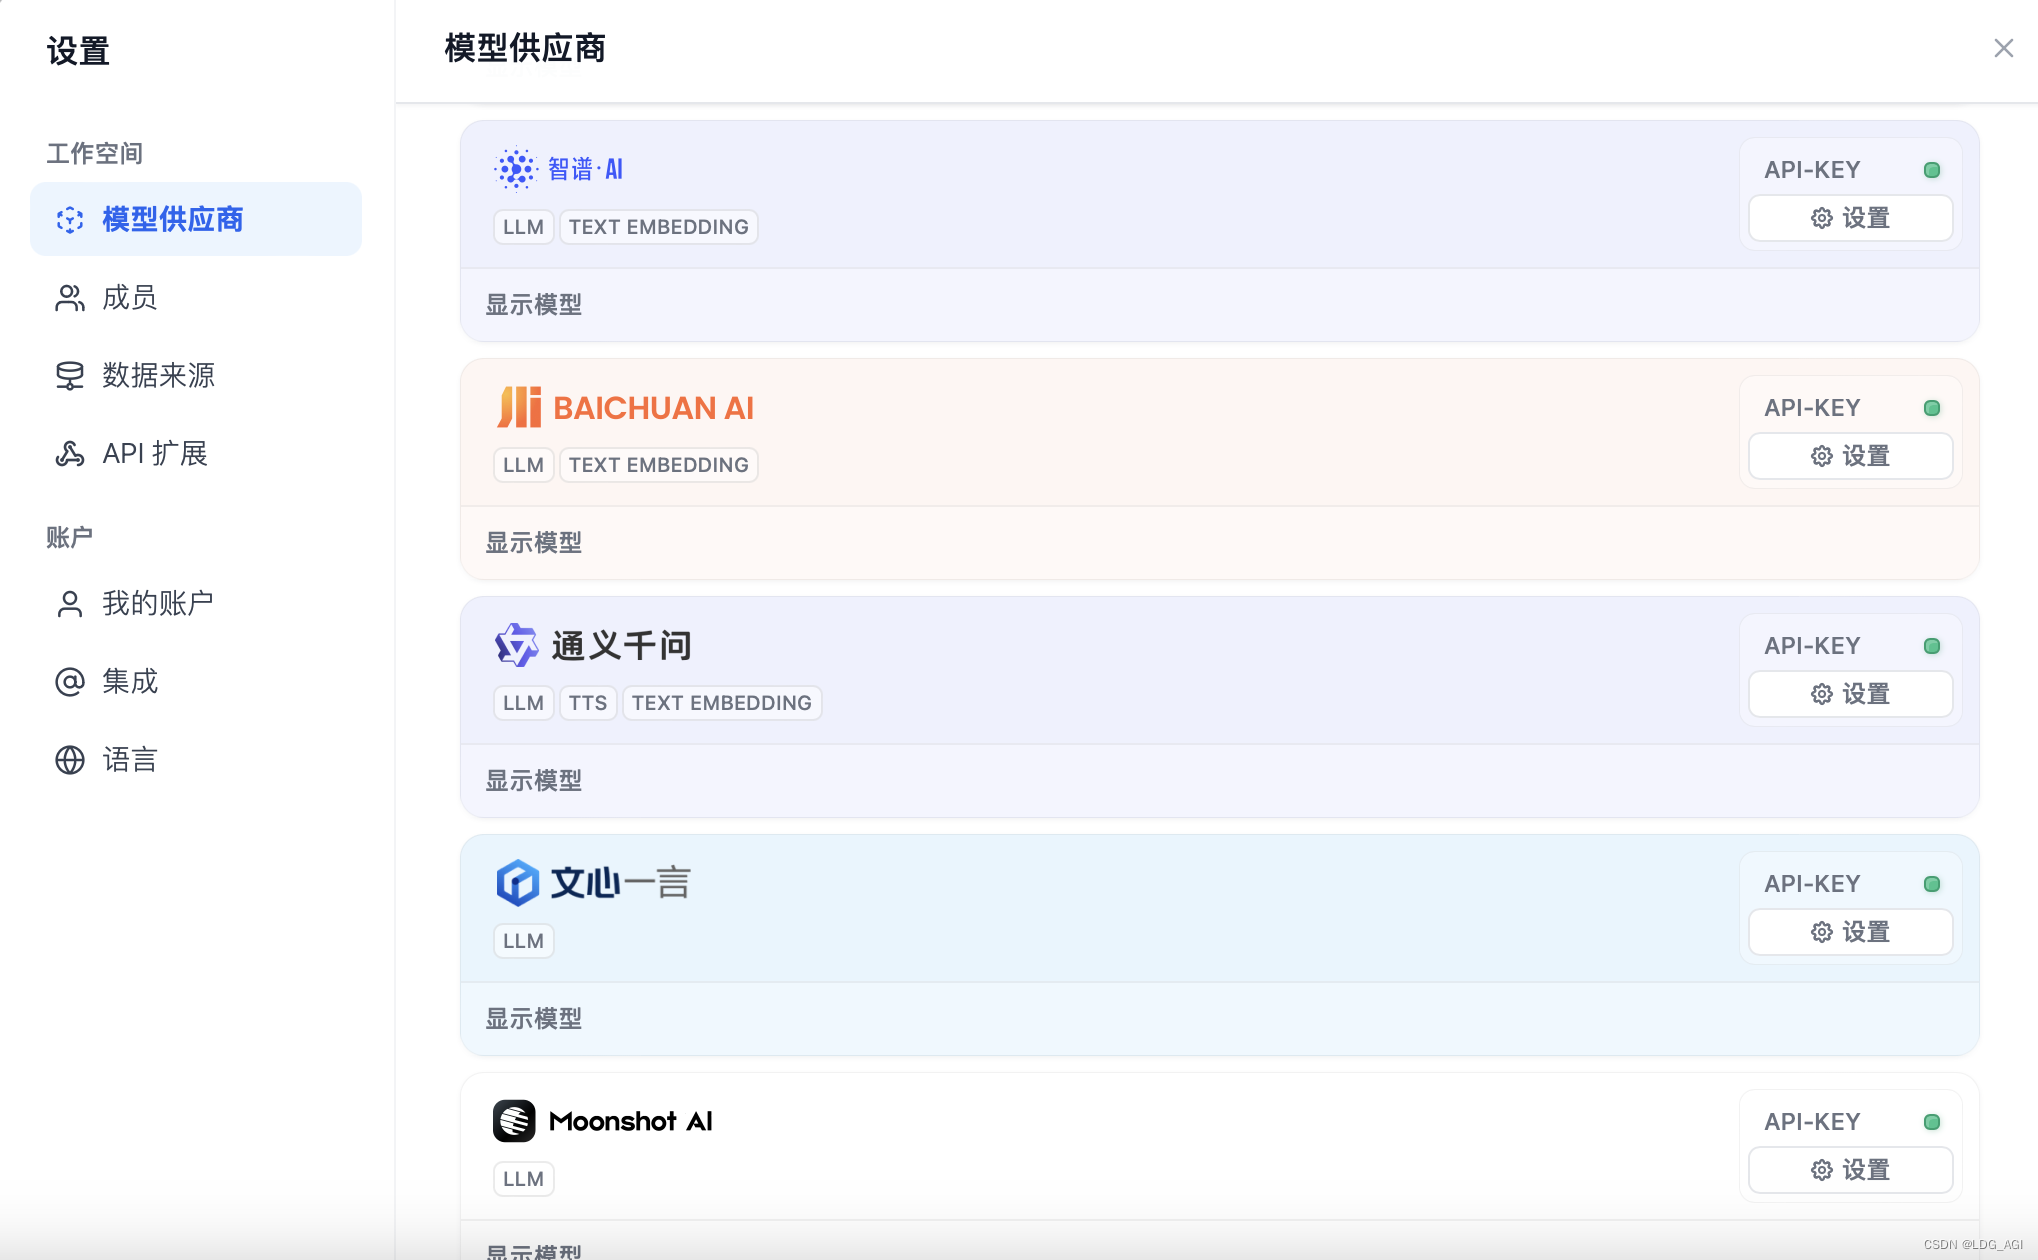Close the settings dialog
2038x1260 pixels.
click(x=2003, y=48)
